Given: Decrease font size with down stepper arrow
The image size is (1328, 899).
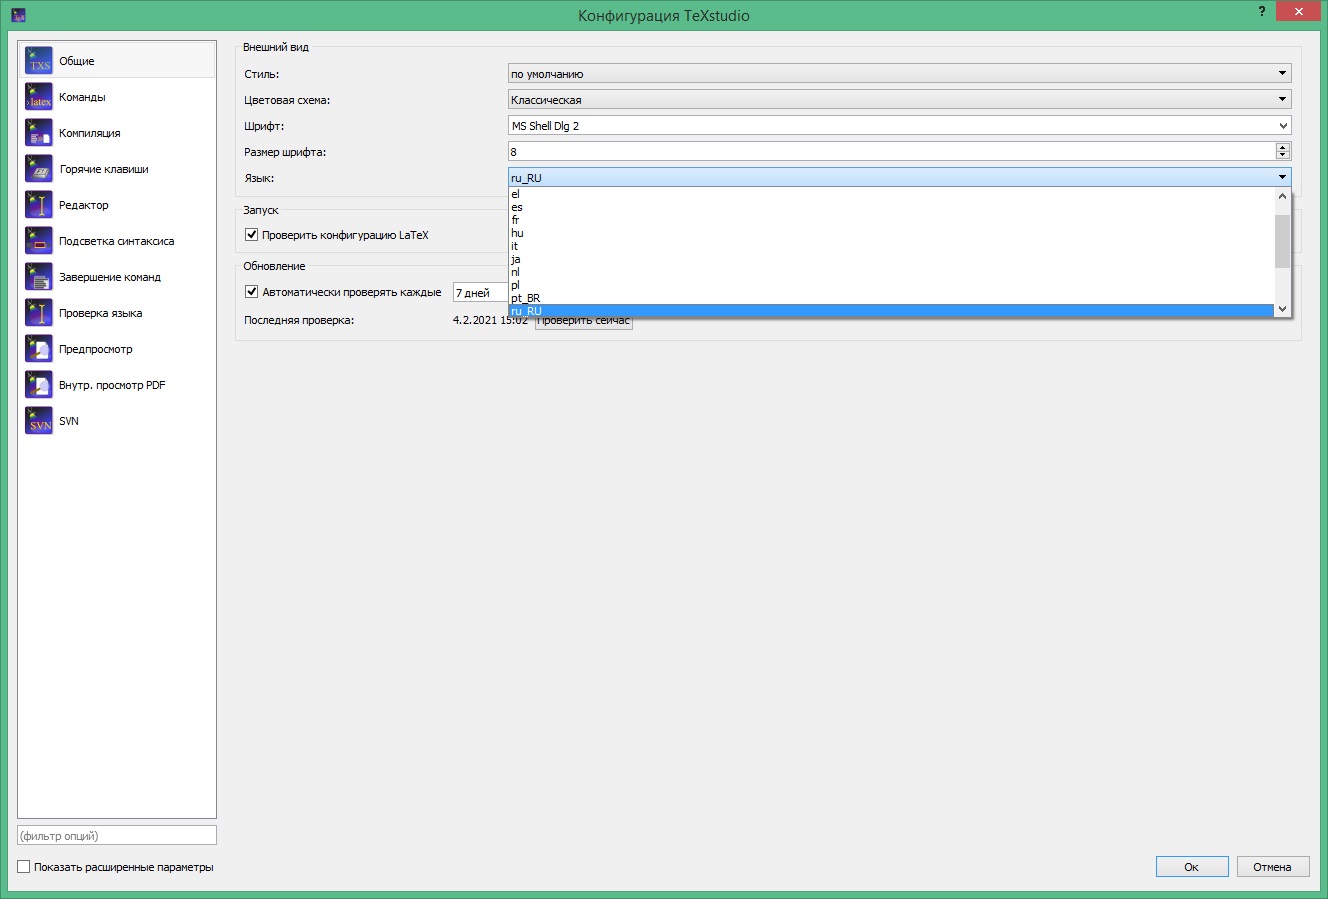Looking at the screenshot, I should 1283,156.
